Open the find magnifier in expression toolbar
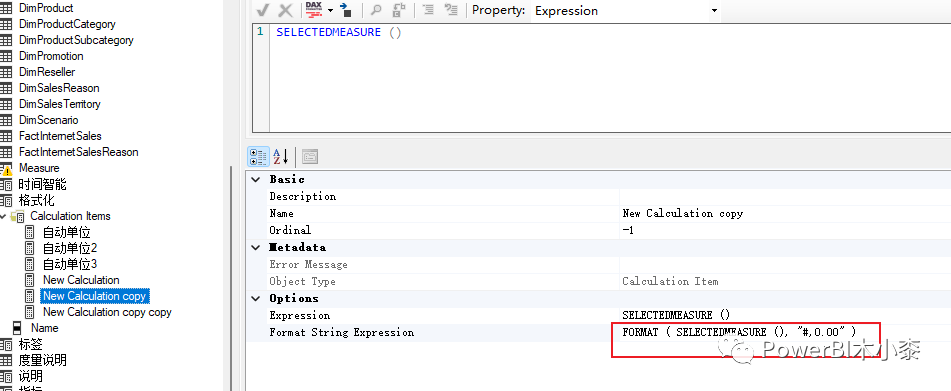 pos(376,10)
